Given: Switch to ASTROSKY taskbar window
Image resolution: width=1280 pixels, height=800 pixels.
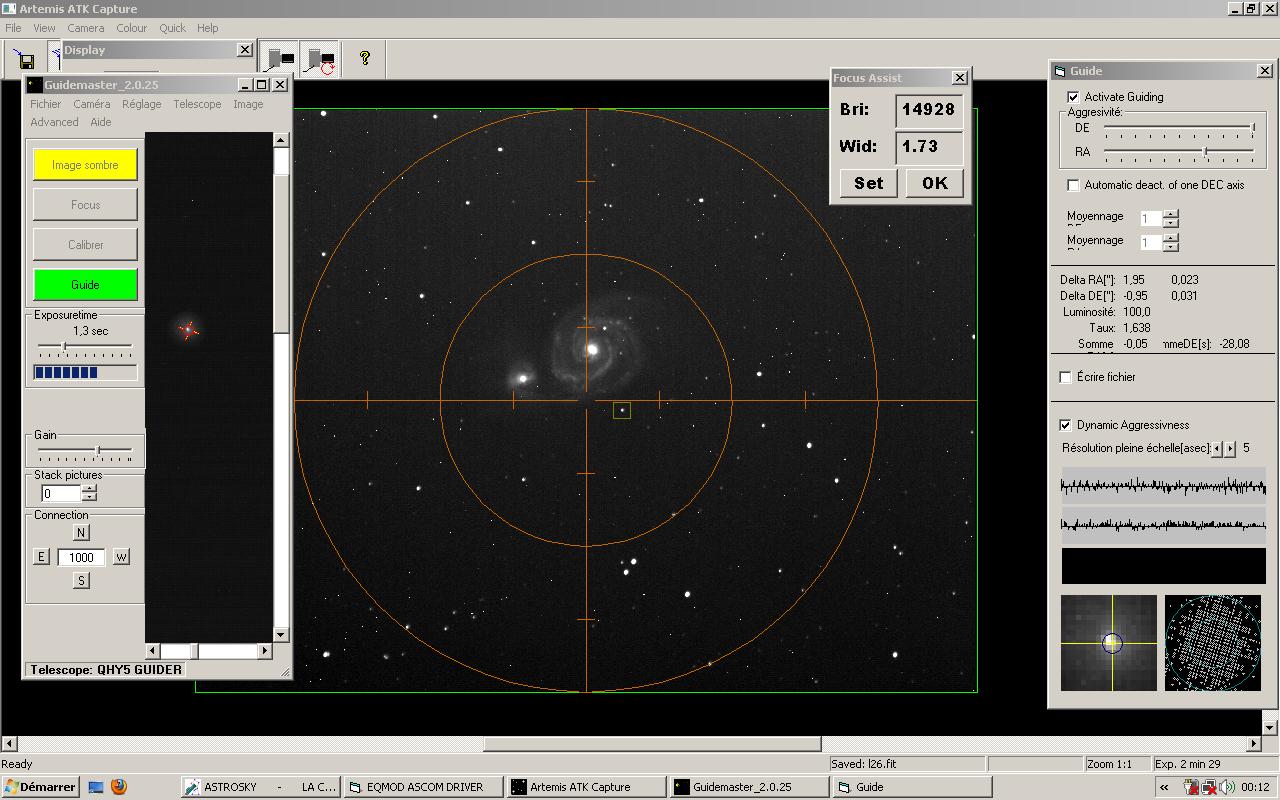Looking at the screenshot, I should 260,787.
